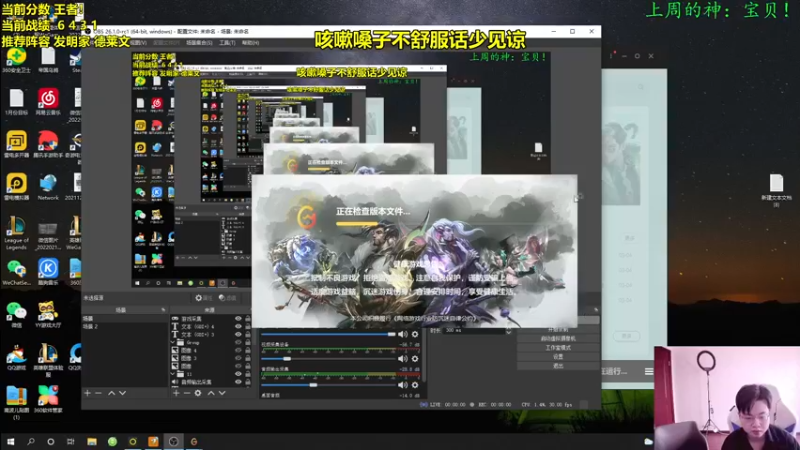Open taskbar search magnifier
Image resolution: width=800 pixels, height=450 pixels.
click(31, 441)
